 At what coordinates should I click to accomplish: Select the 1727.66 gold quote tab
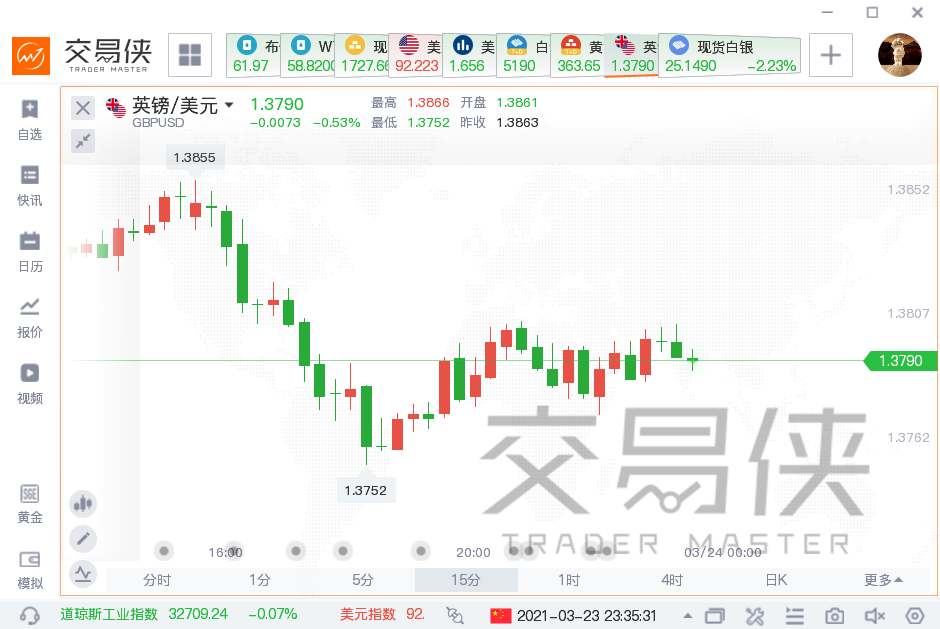[361, 55]
